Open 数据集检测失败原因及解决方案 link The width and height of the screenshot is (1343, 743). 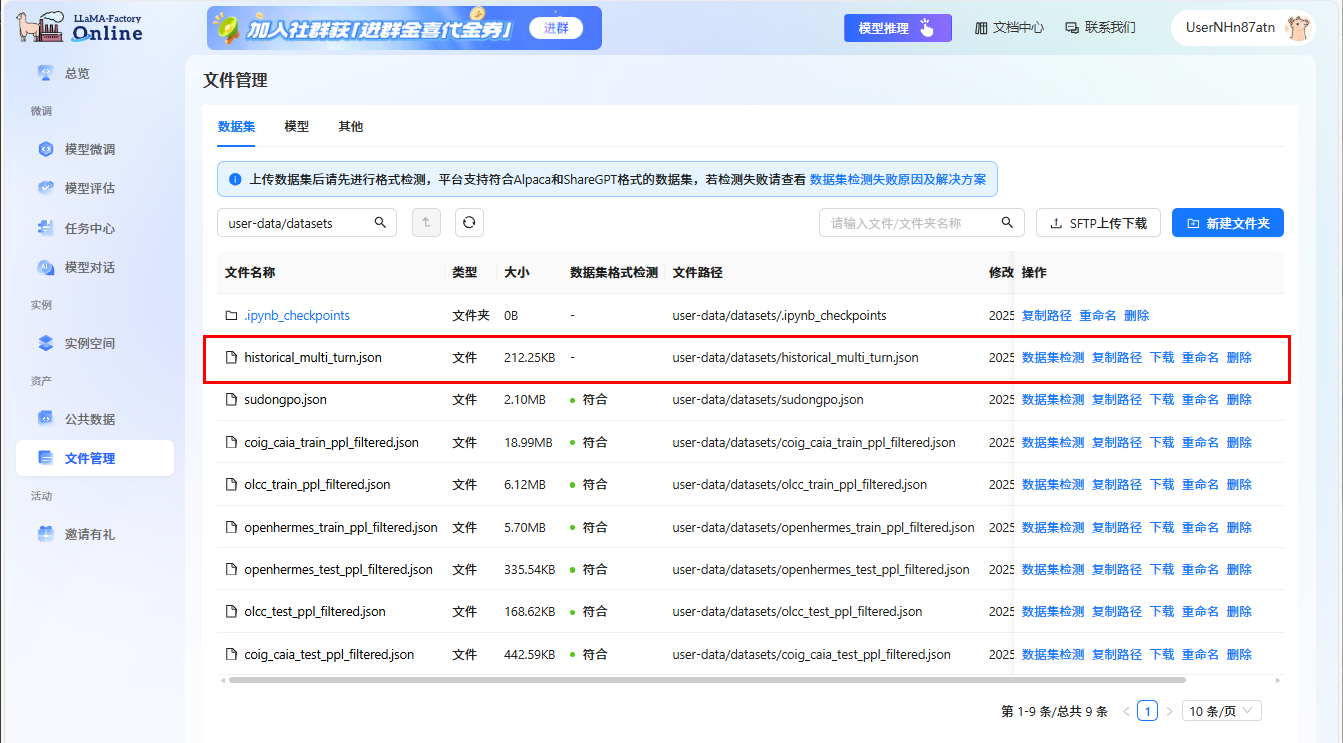[899, 179]
